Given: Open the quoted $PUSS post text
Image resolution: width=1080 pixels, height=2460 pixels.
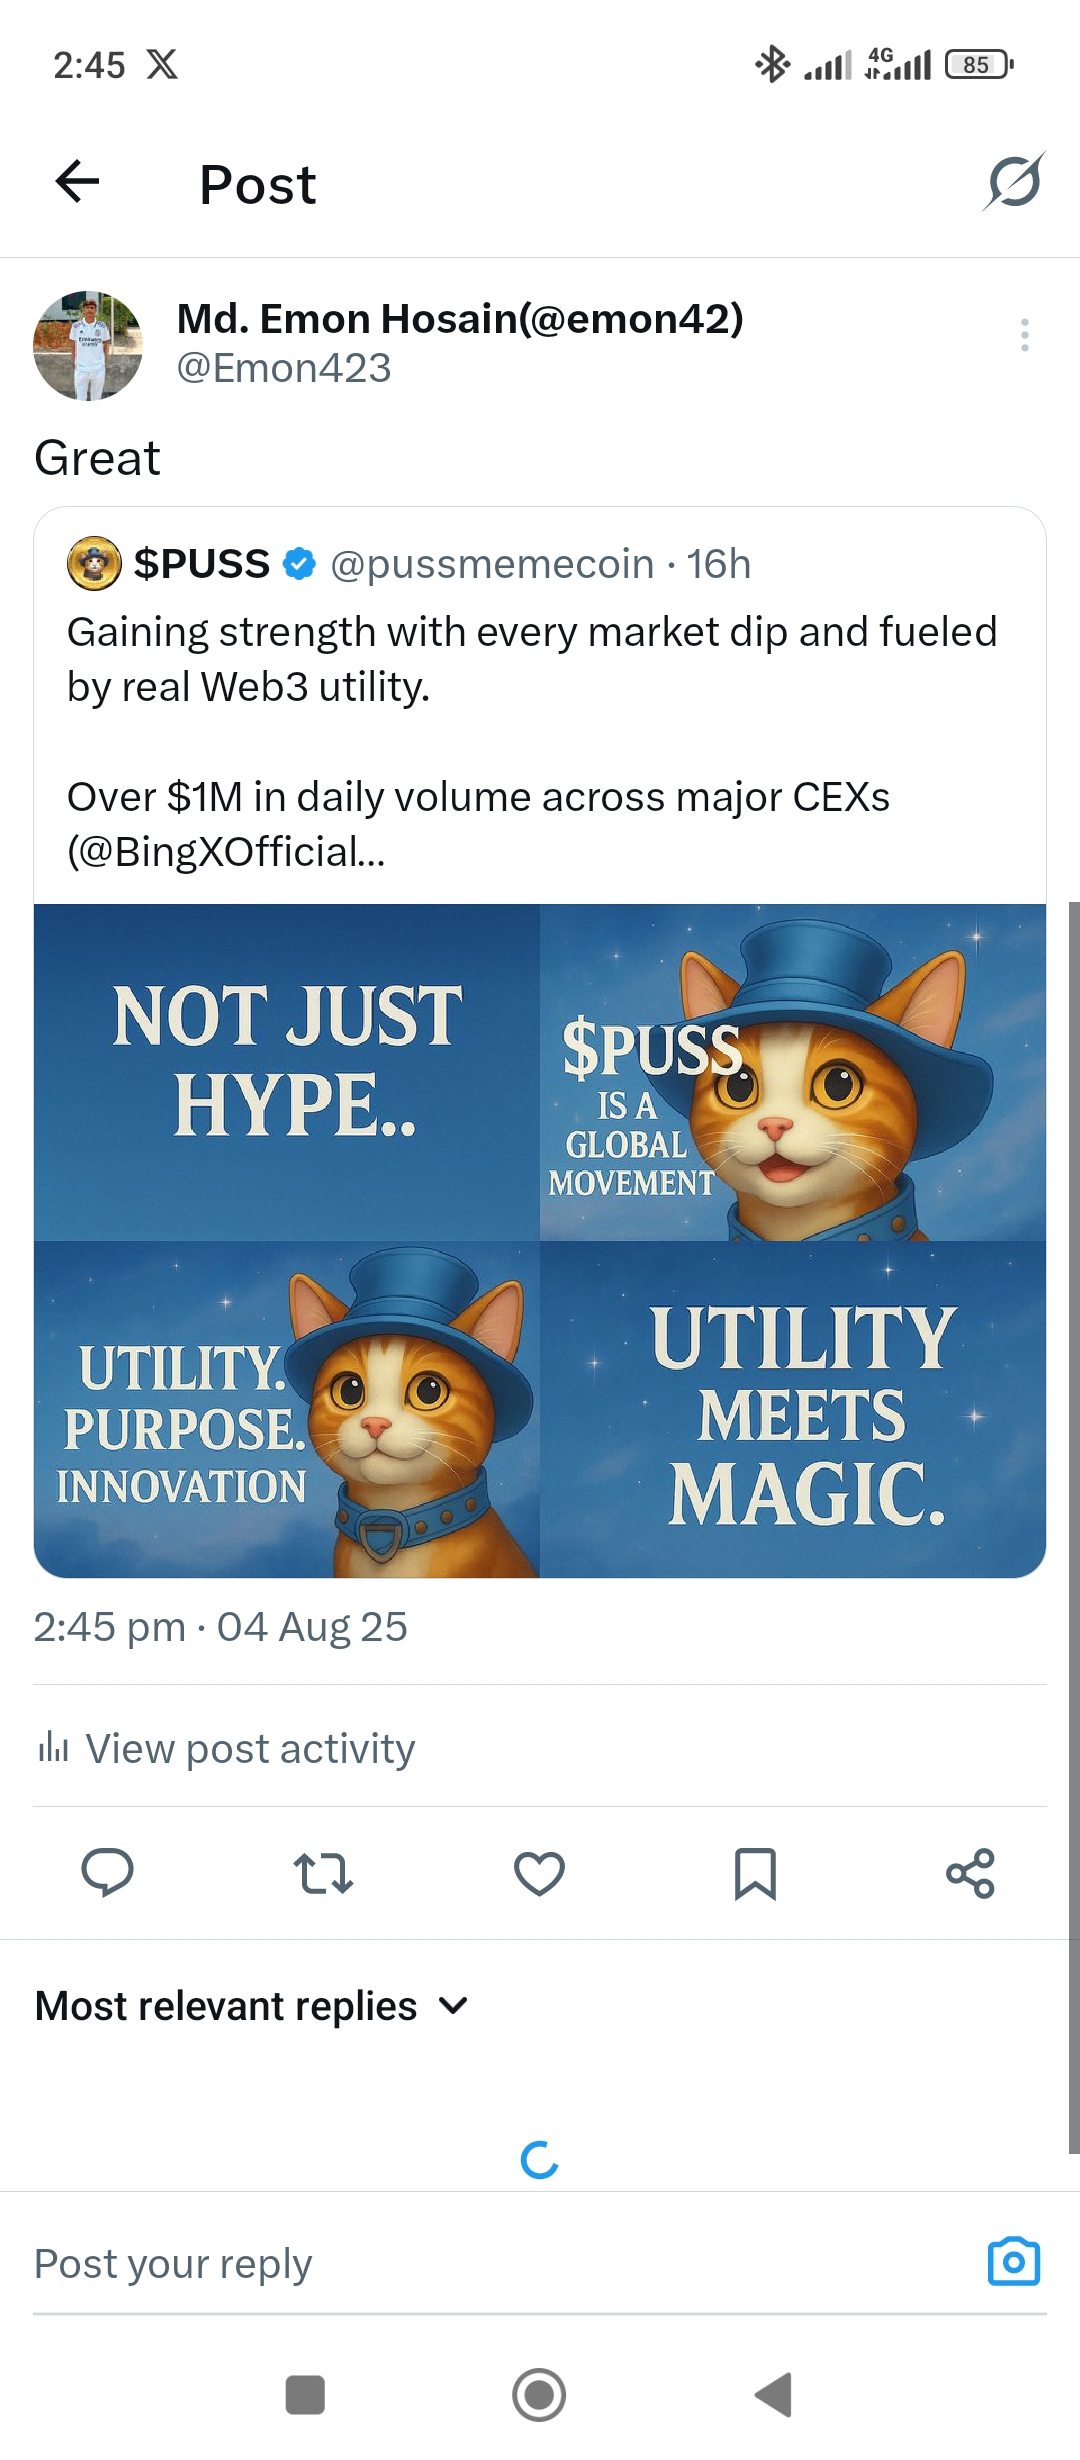Looking at the screenshot, I should click(532, 741).
